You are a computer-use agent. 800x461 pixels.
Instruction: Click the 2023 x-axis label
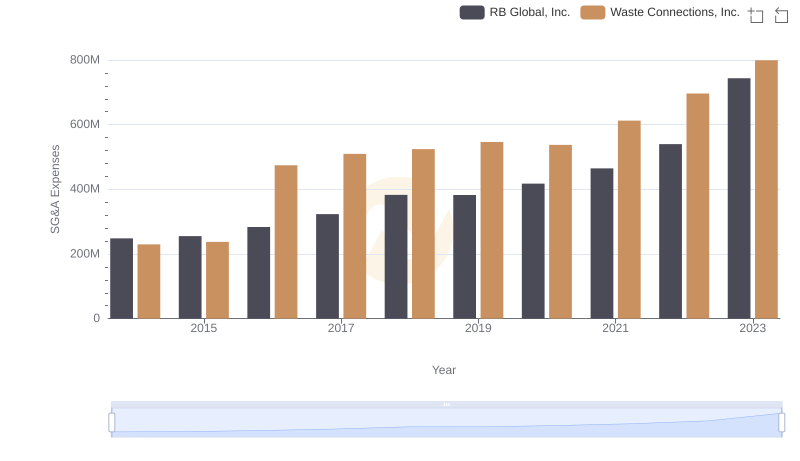tap(753, 328)
